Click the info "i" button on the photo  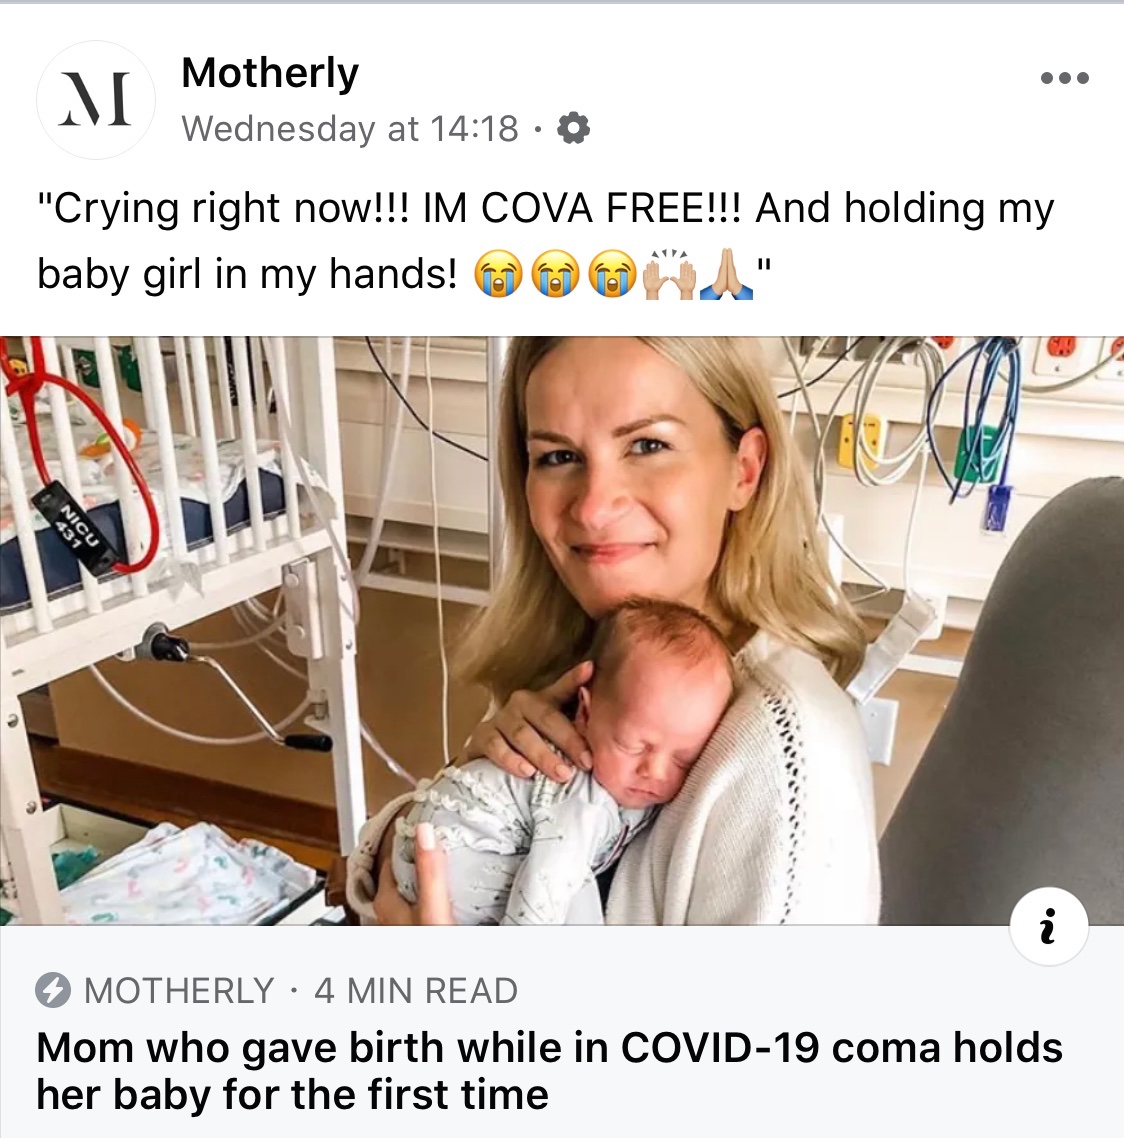(x=1048, y=930)
